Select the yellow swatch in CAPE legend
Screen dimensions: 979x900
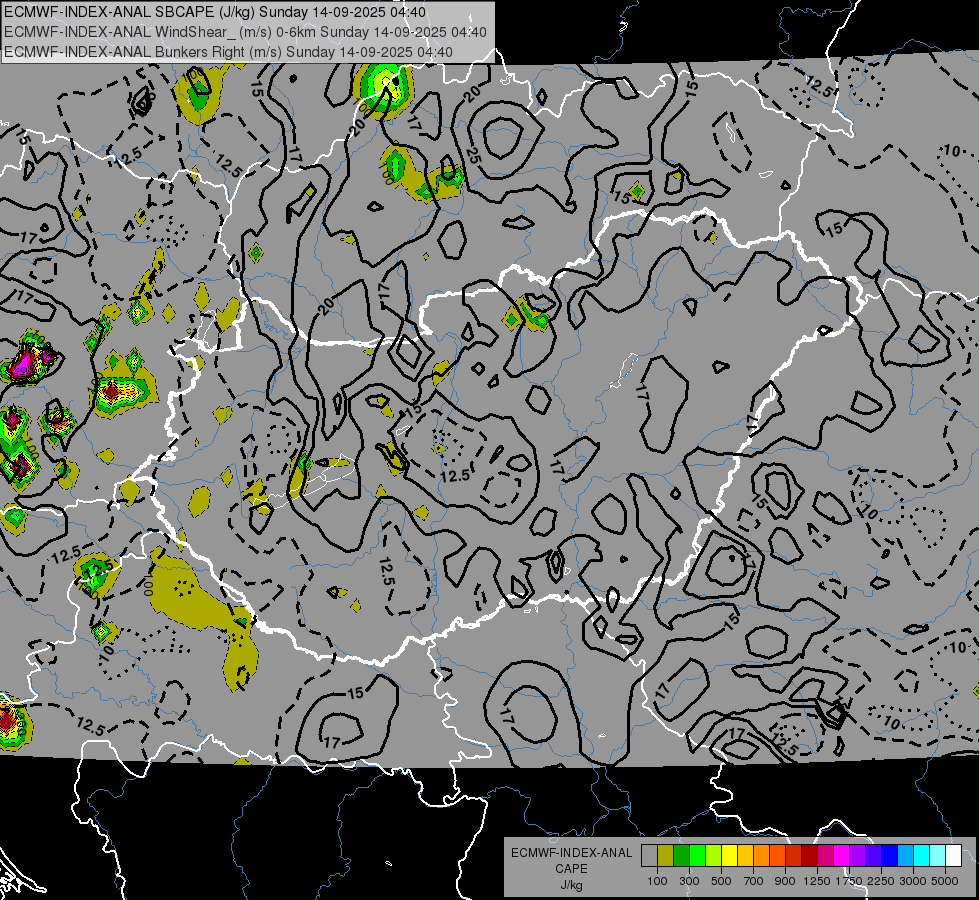coord(729,856)
